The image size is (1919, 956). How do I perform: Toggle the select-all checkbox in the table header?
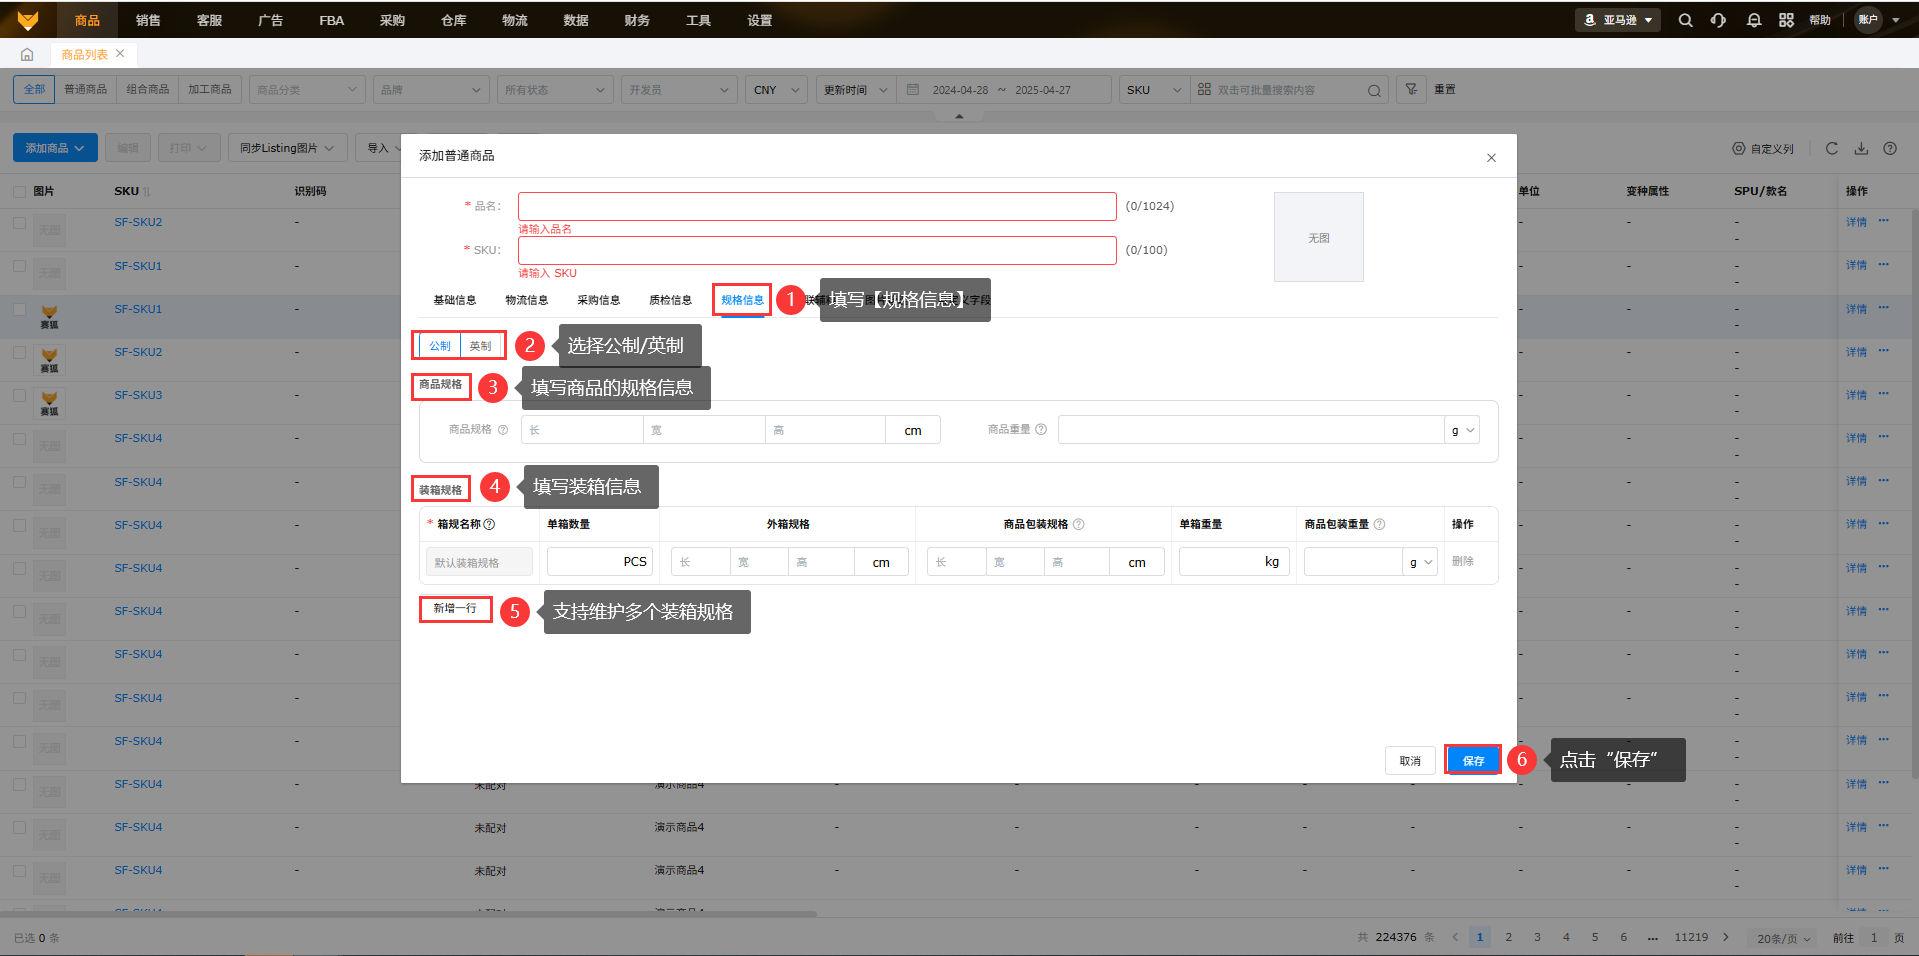20,191
